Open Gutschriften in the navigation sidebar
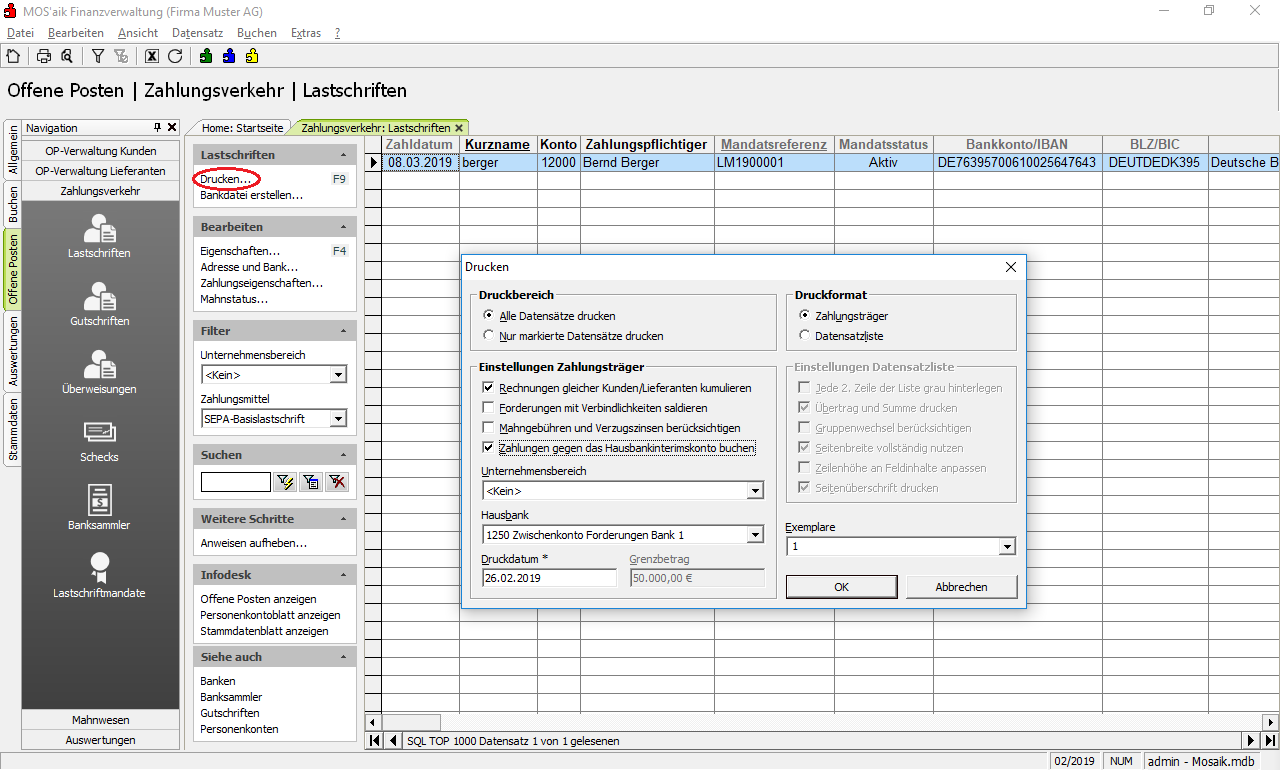 pyautogui.click(x=99, y=303)
